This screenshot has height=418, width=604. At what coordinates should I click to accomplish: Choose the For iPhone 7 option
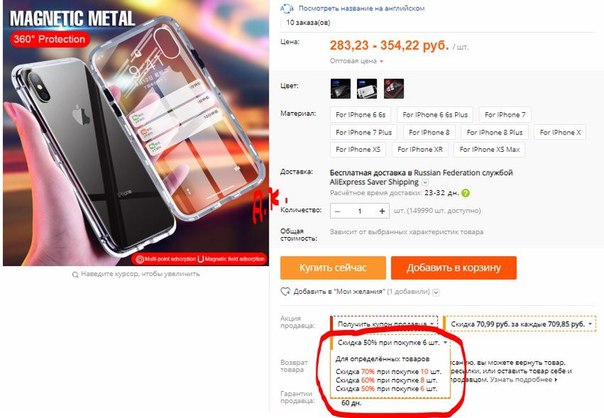[505, 115]
